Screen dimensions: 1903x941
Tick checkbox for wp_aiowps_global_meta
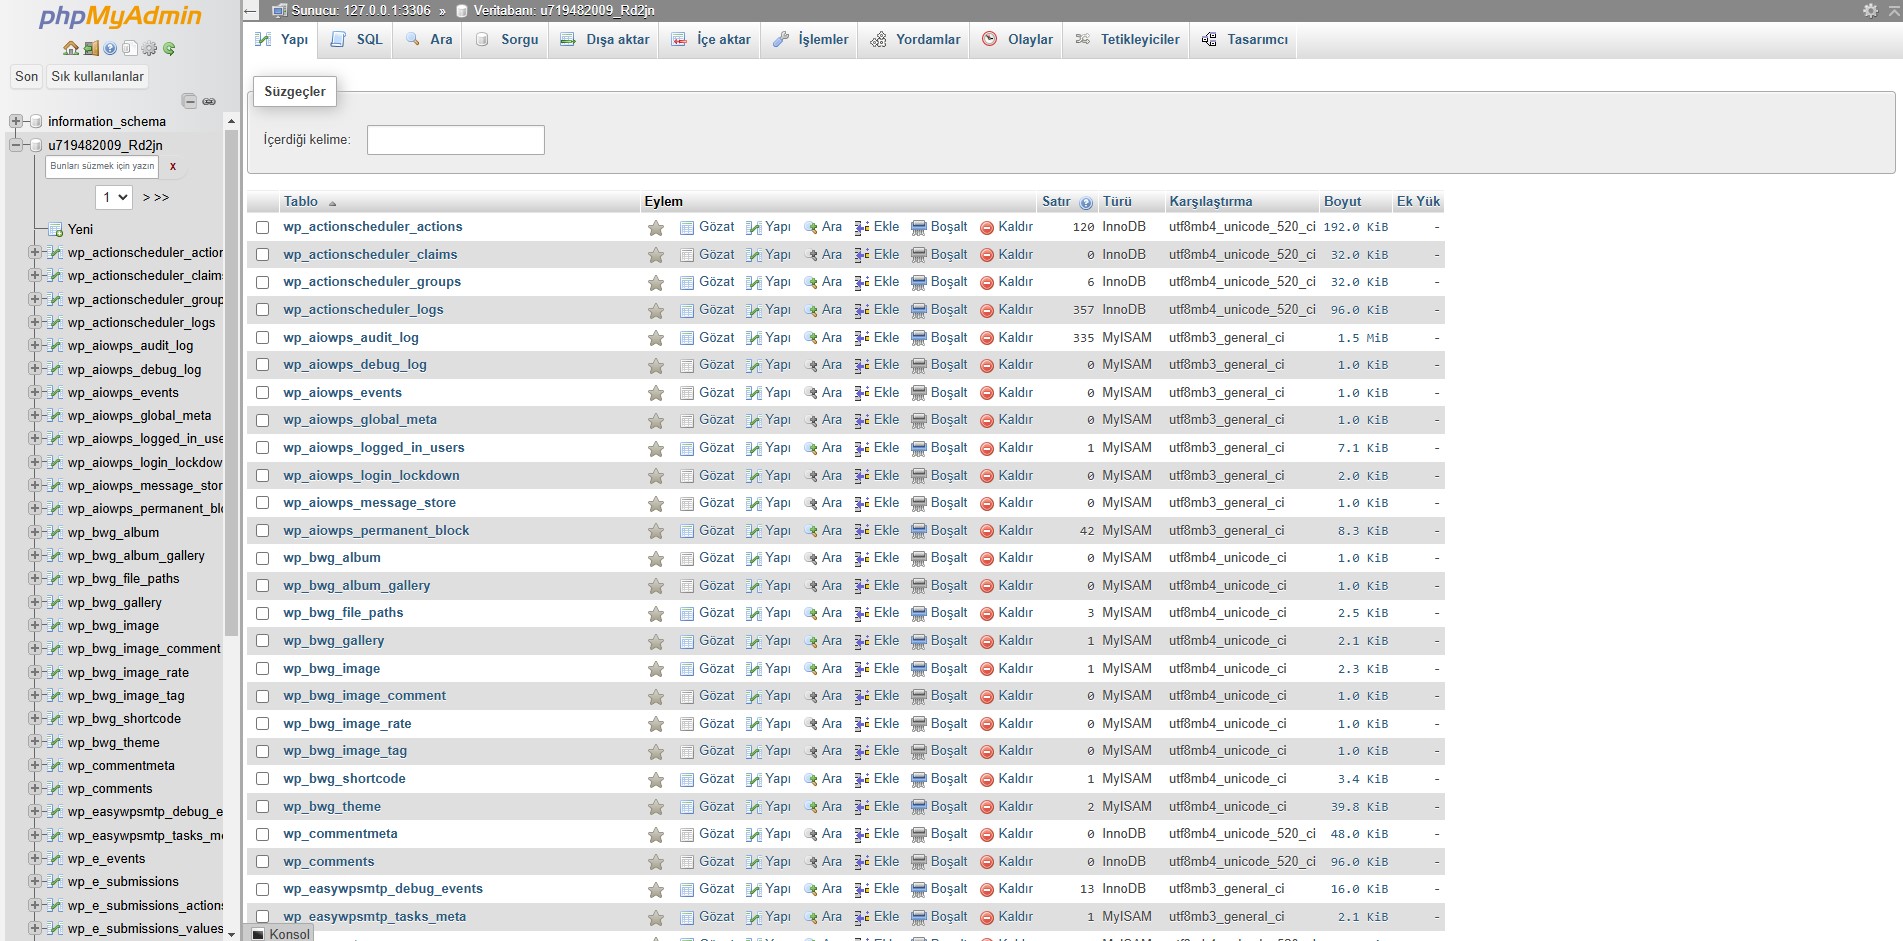pyautogui.click(x=262, y=420)
